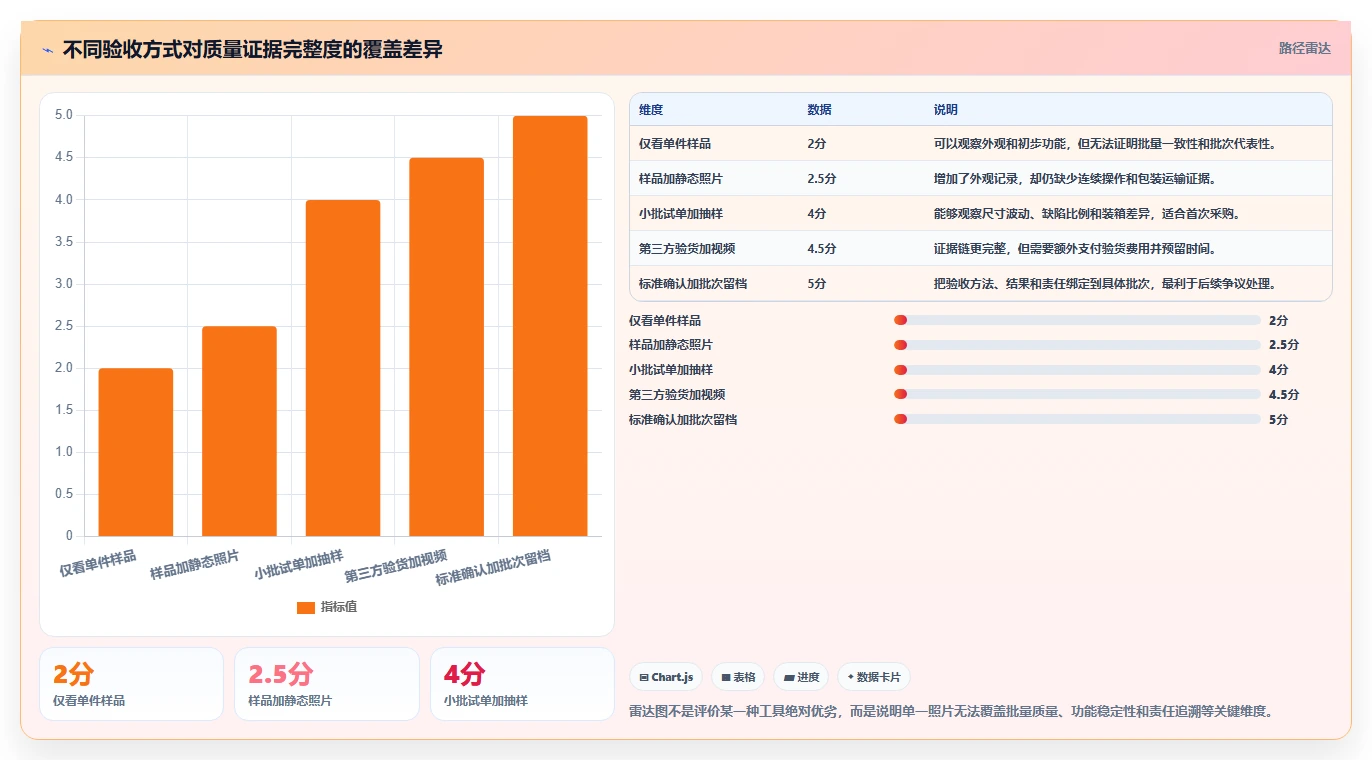This screenshot has width=1372, height=760.
Task: Click the 4.5分 value beside progress bar
Action: coord(1284,395)
